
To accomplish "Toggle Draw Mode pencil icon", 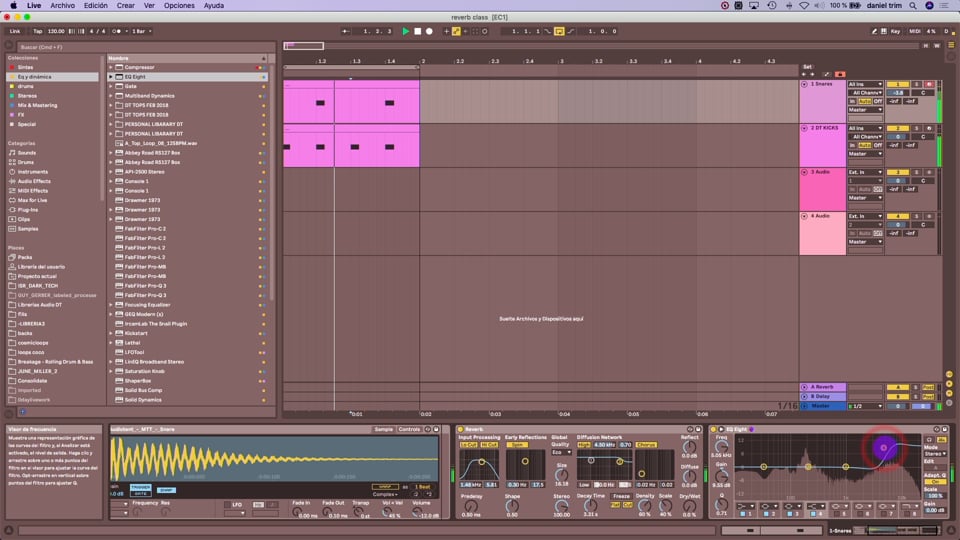I will click(874, 31).
